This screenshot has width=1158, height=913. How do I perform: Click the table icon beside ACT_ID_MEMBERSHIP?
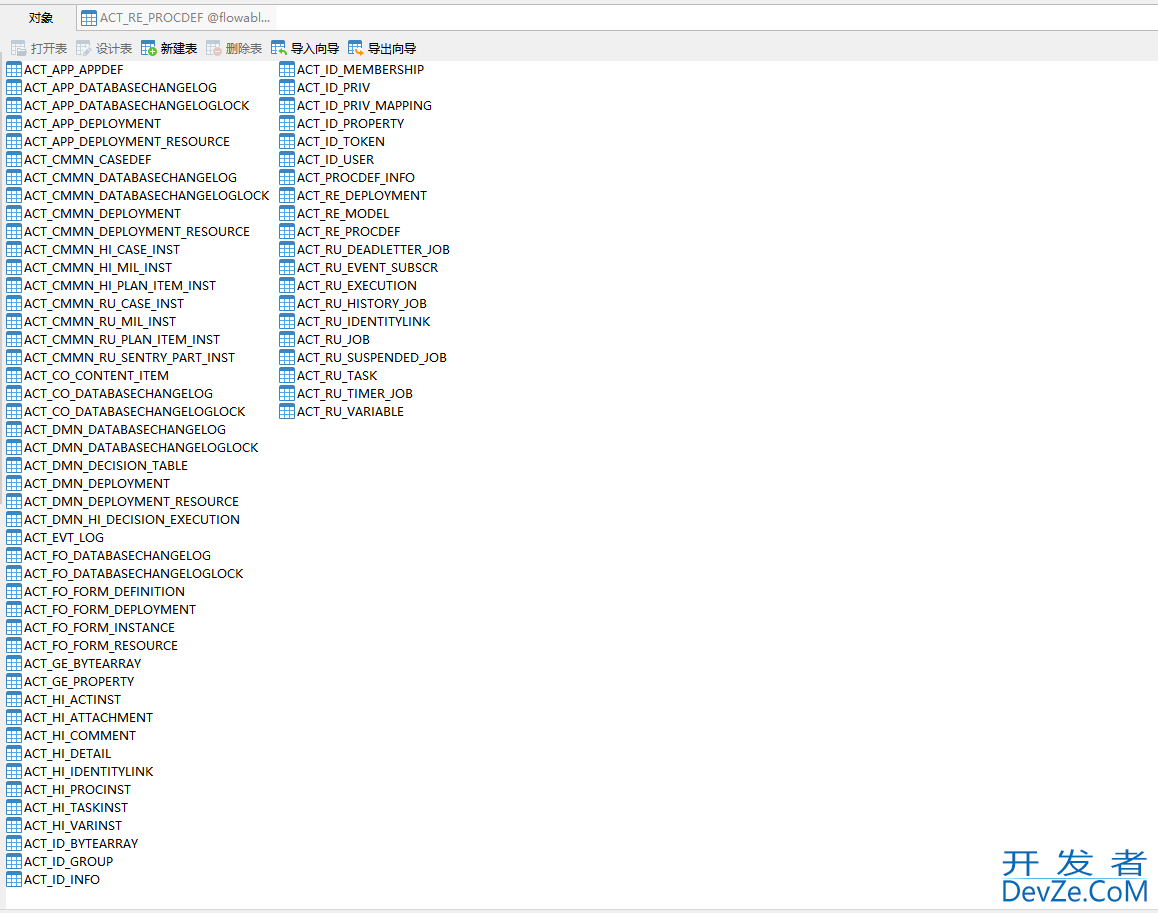[x=287, y=69]
